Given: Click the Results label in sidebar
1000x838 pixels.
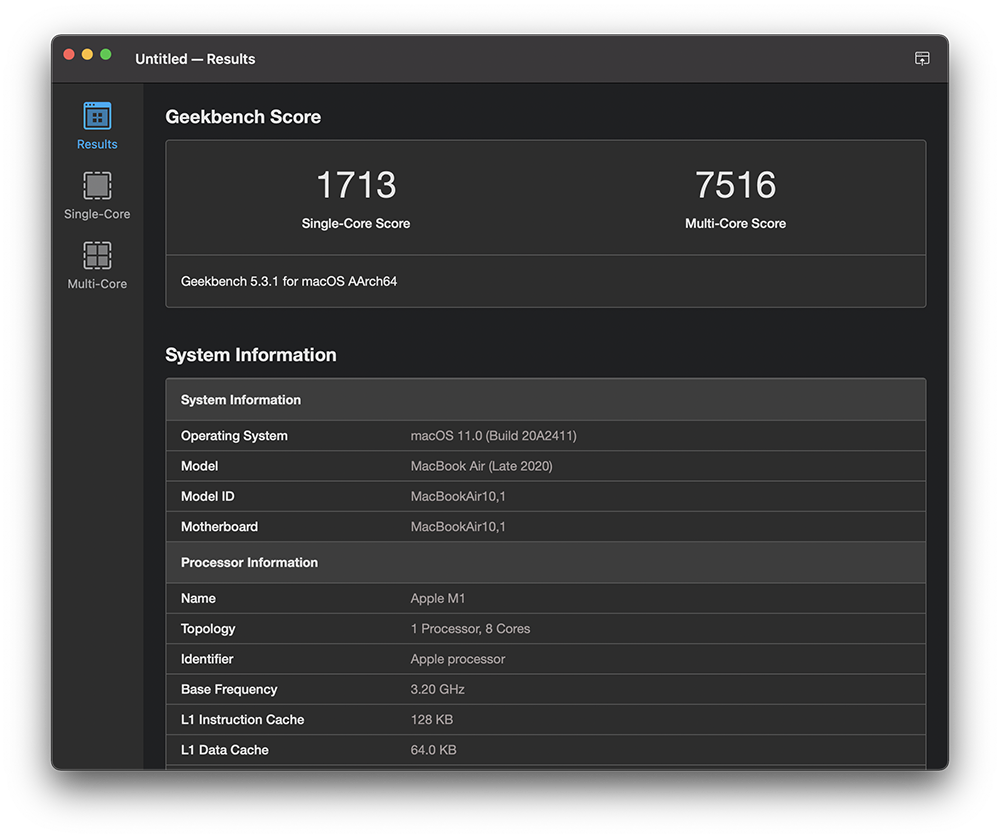Looking at the screenshot, I should (97, 144).
